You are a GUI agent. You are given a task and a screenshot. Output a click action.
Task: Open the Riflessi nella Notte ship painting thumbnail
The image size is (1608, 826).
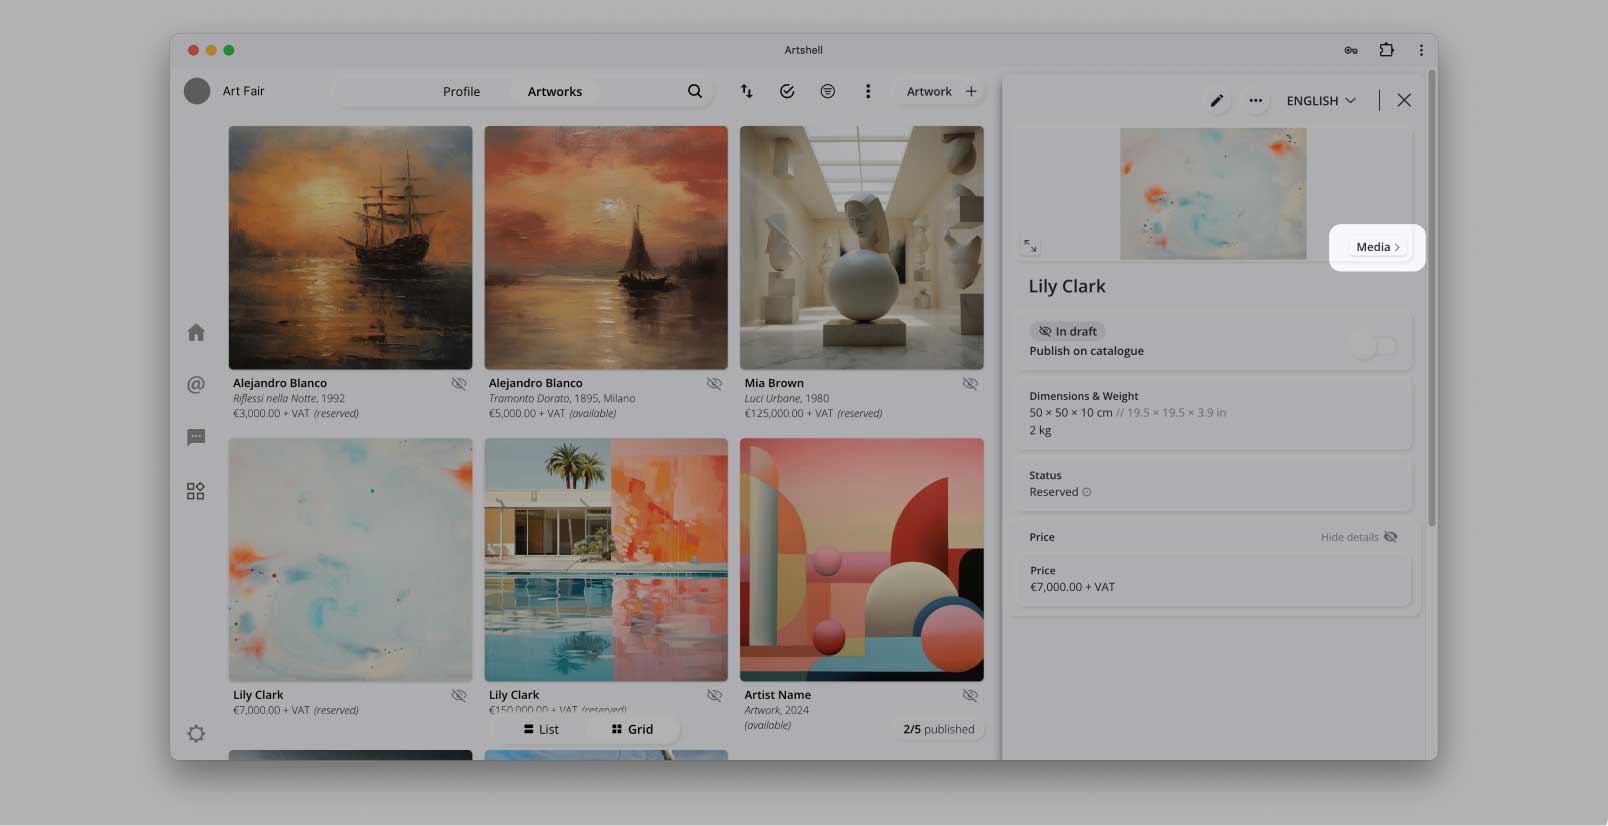351,248
